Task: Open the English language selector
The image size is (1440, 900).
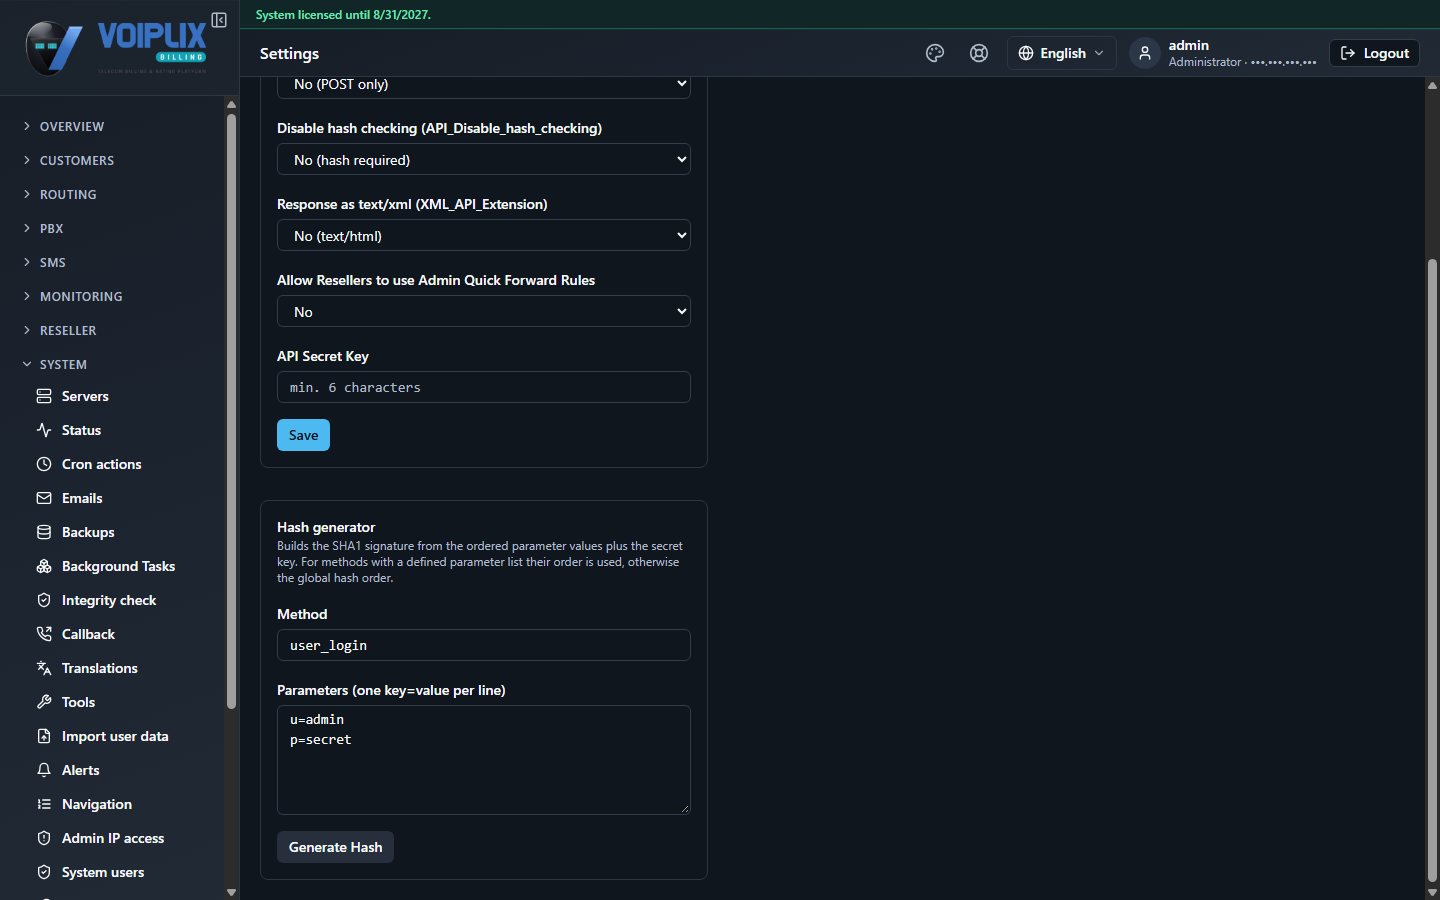Action: point(1061,53)
